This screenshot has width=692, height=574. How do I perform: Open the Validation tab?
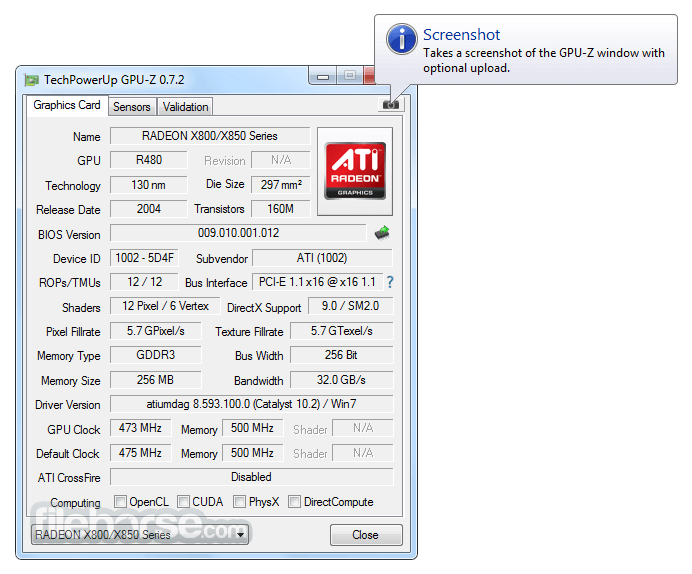pyautogui.click(x=185, y=107)
